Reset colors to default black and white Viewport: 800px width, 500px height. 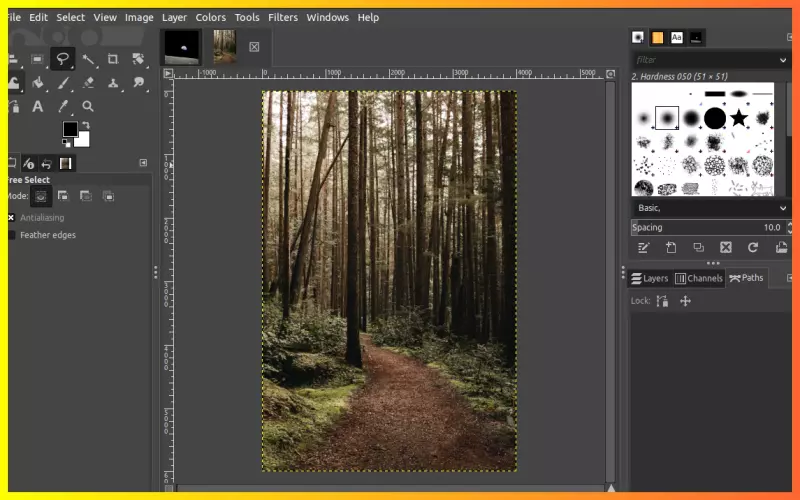click(x=66, y=143)
